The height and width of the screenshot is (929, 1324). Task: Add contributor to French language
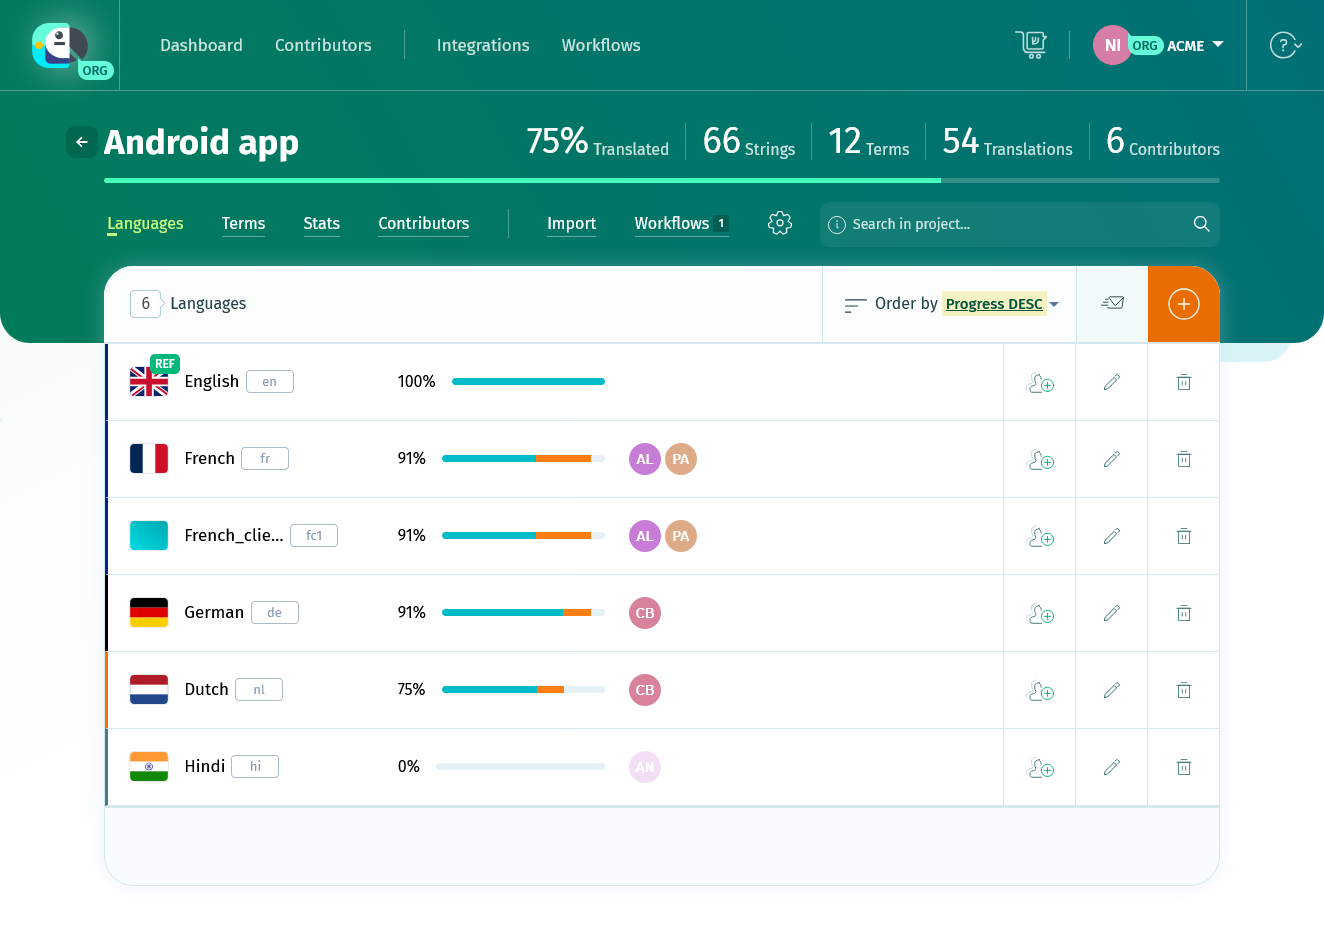click(1040, 459)
